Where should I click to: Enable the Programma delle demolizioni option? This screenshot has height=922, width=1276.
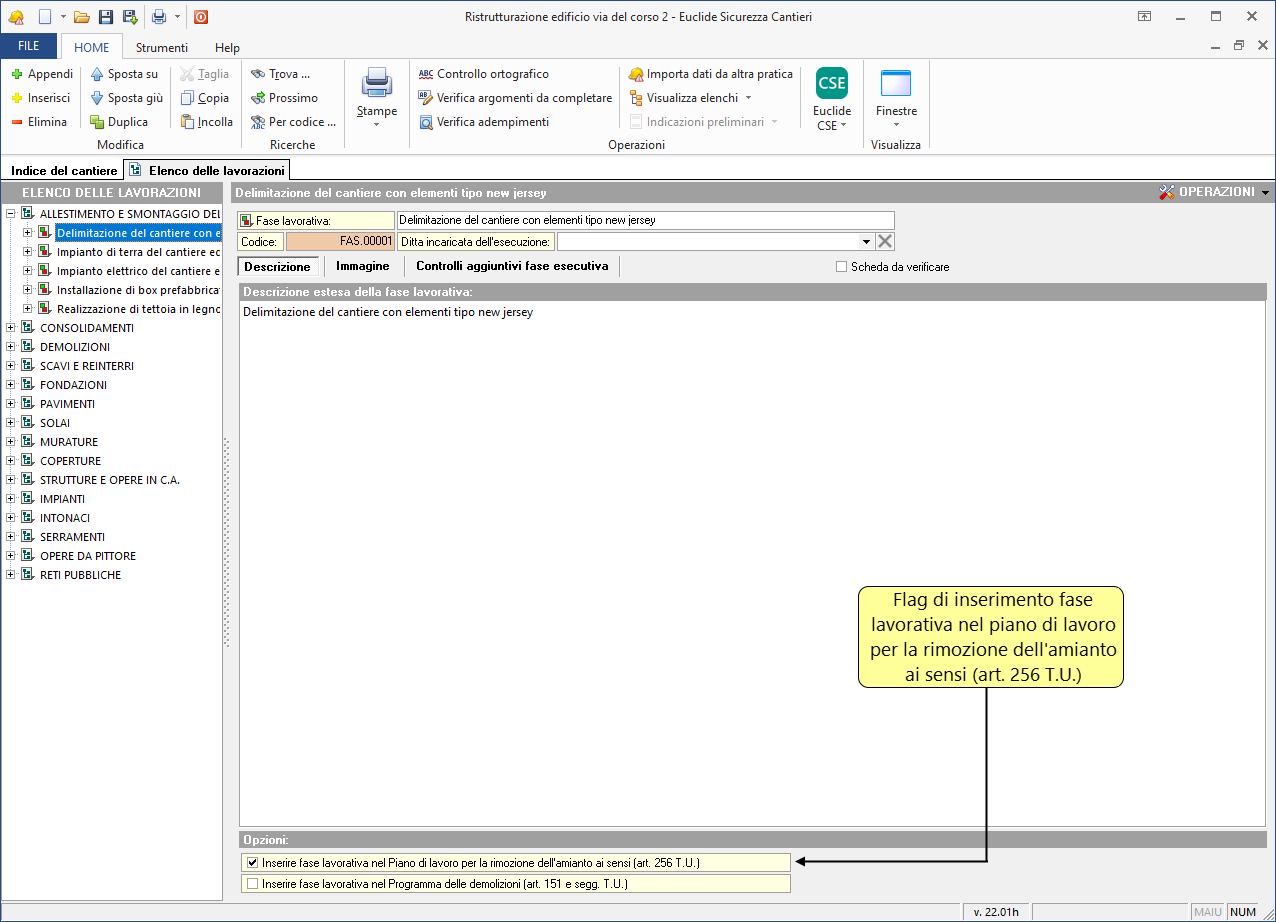tap(252, 884)
